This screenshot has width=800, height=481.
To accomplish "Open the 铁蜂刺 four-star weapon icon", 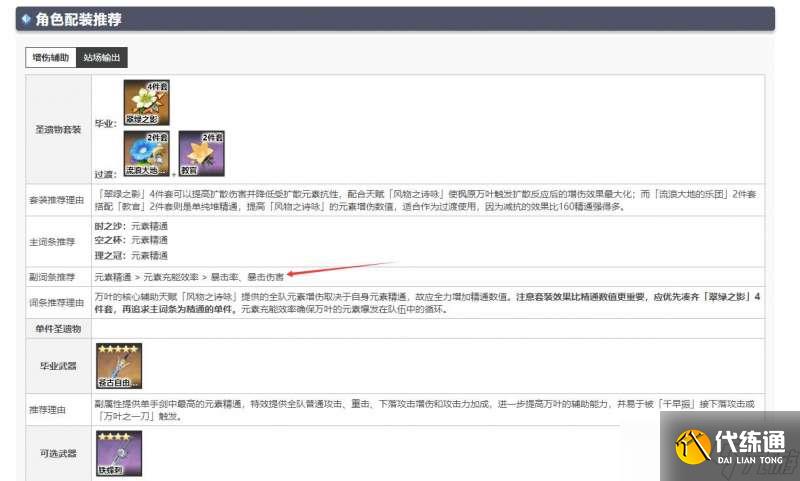I will click(119, 453).
